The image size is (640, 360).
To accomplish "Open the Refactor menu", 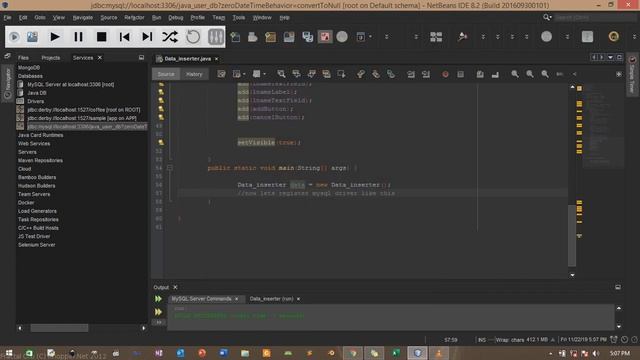I will pyautogui.click(x=134, y=18).
